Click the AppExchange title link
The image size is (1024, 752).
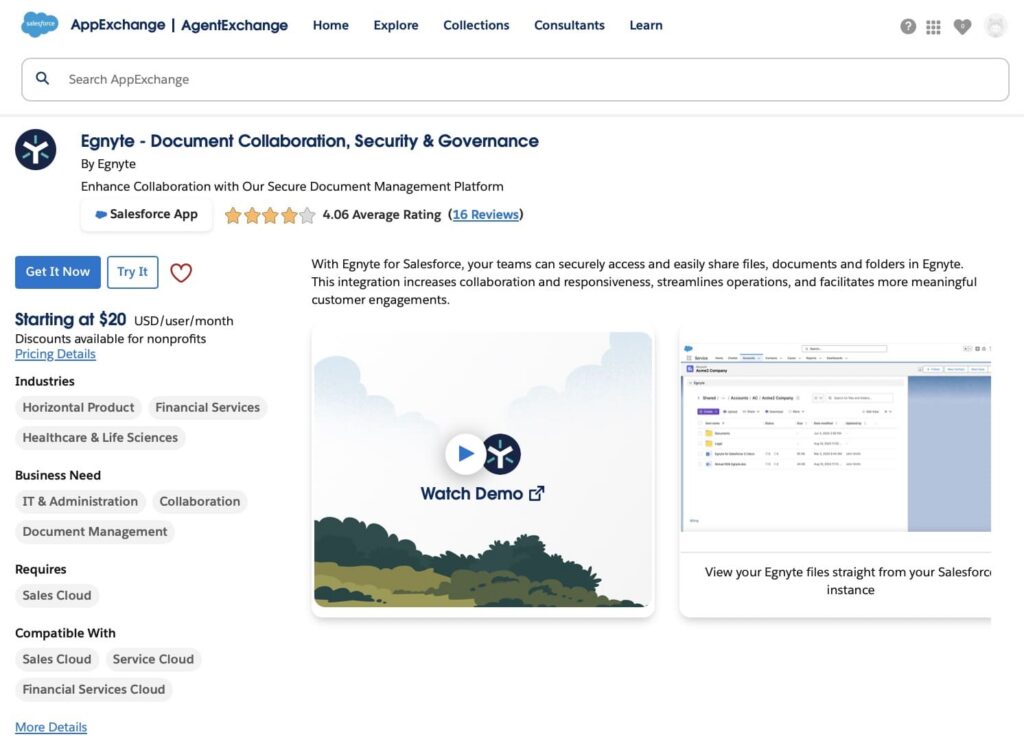click(x=118, y=25)
